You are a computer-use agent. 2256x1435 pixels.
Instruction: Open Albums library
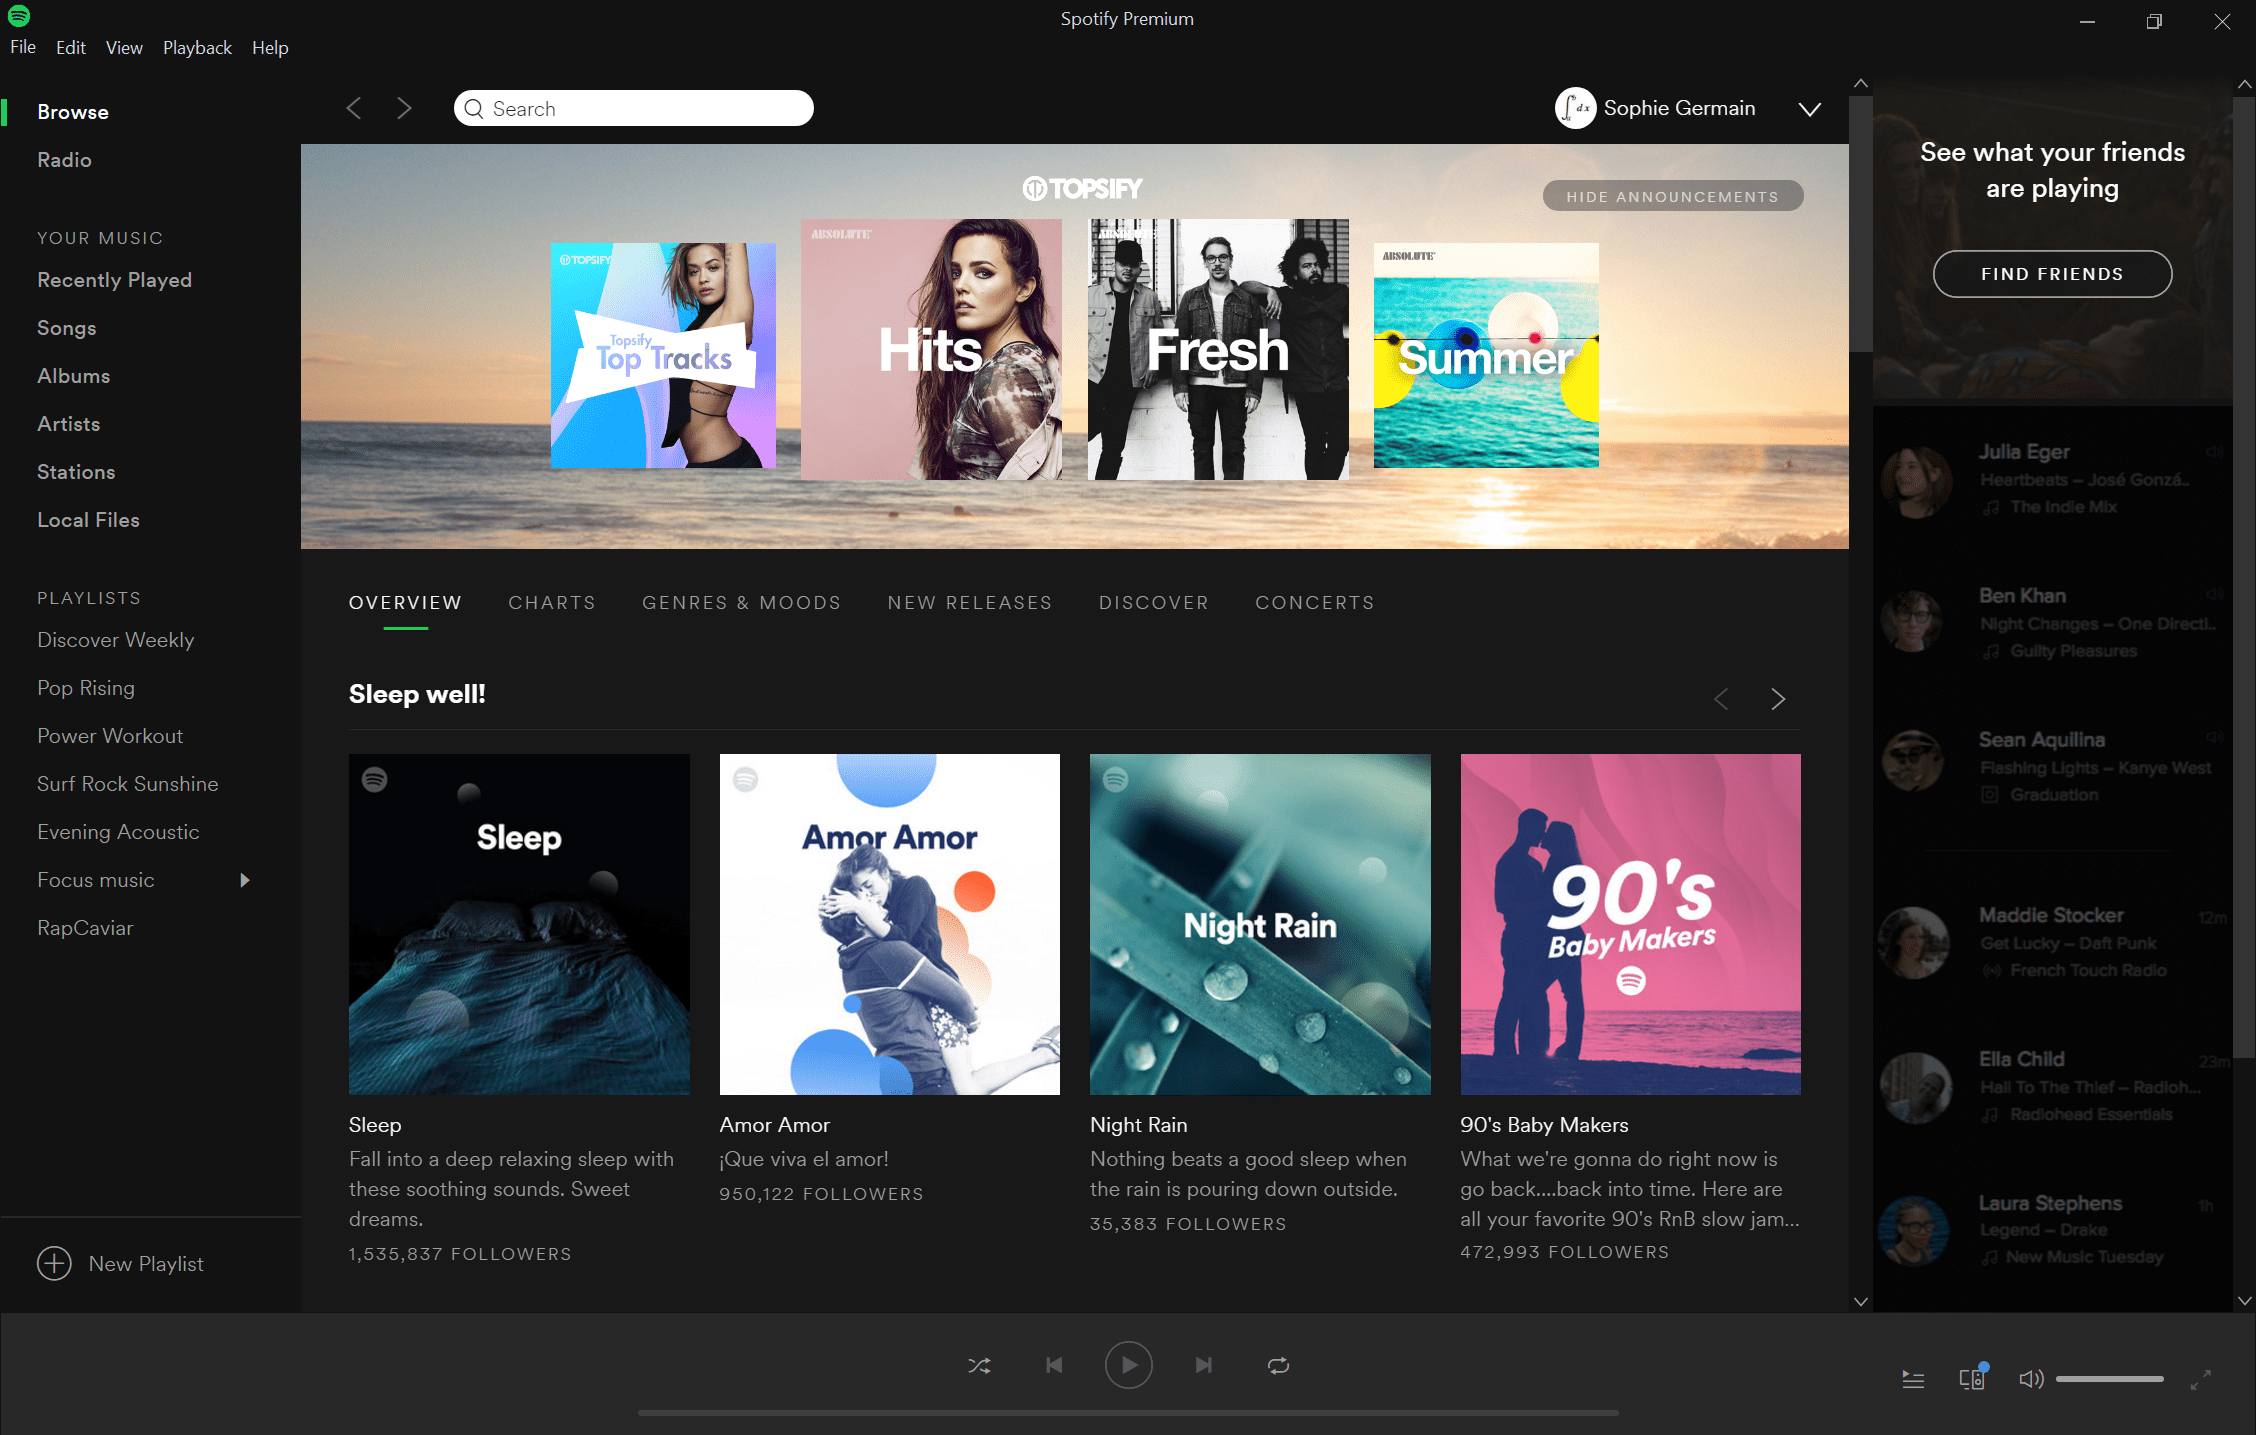point(74,376)
